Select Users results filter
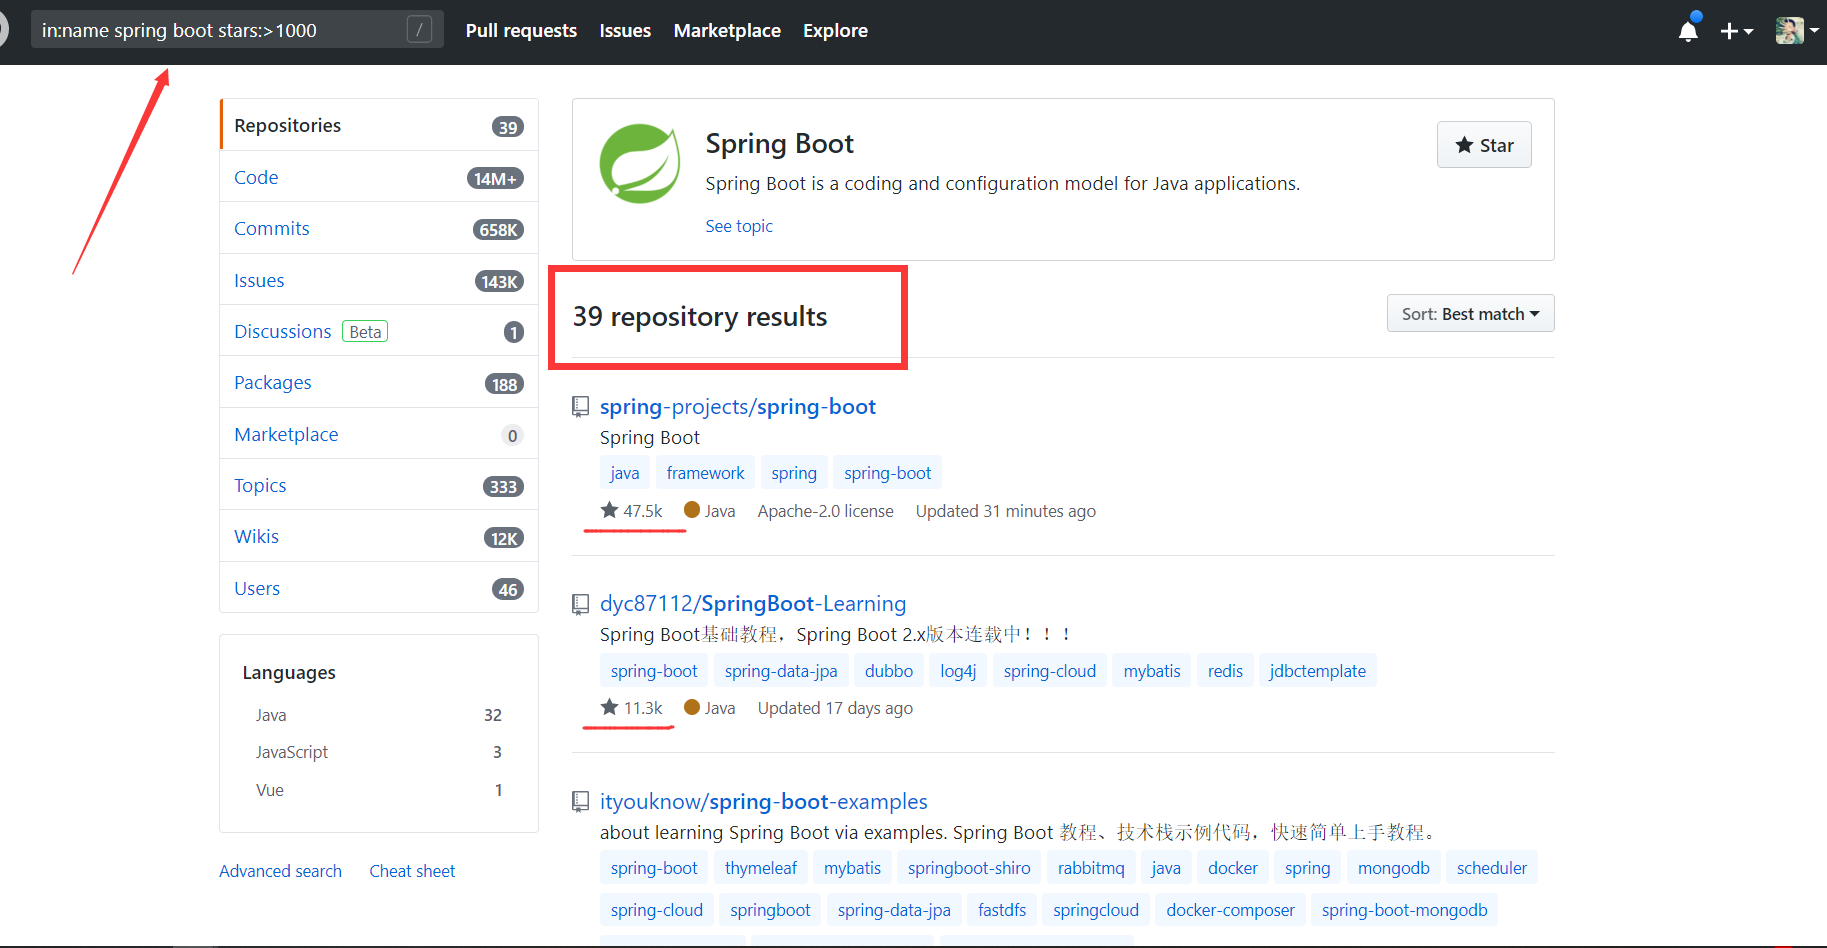The height and width of the screenshot is (948, 1827). pos(379,588)
